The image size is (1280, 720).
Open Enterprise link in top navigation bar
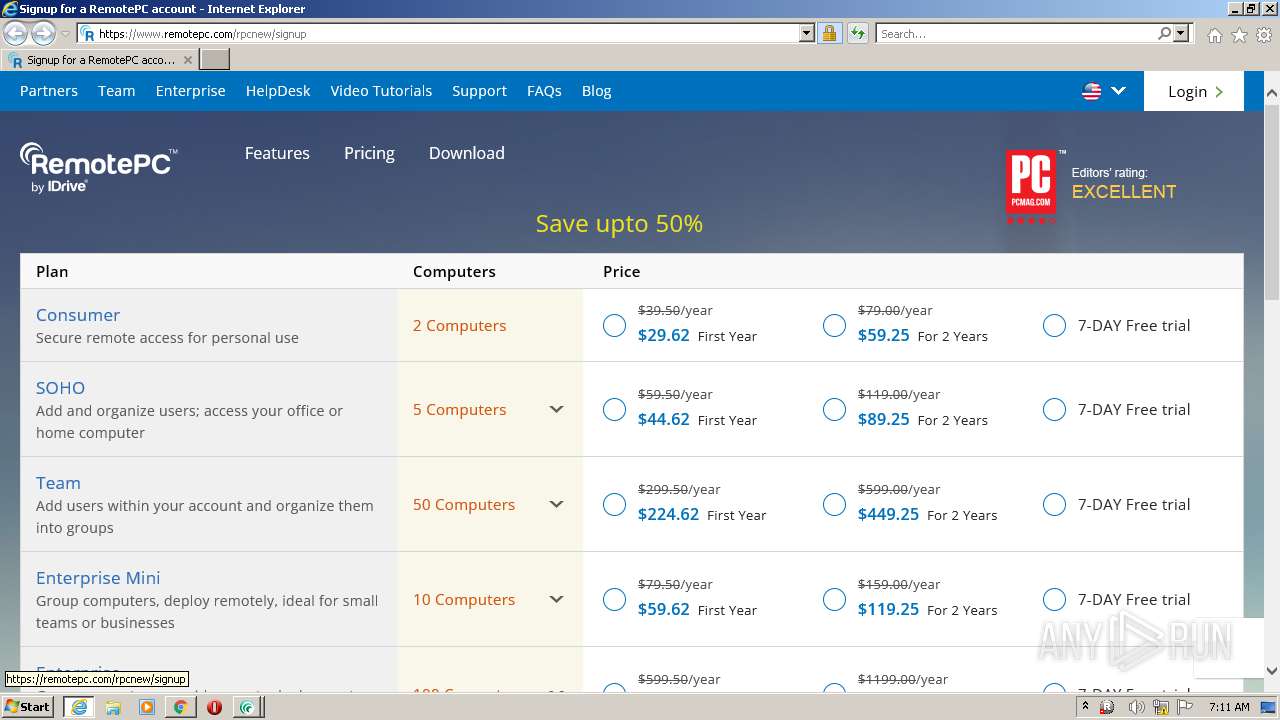click(x=190, y=91)
